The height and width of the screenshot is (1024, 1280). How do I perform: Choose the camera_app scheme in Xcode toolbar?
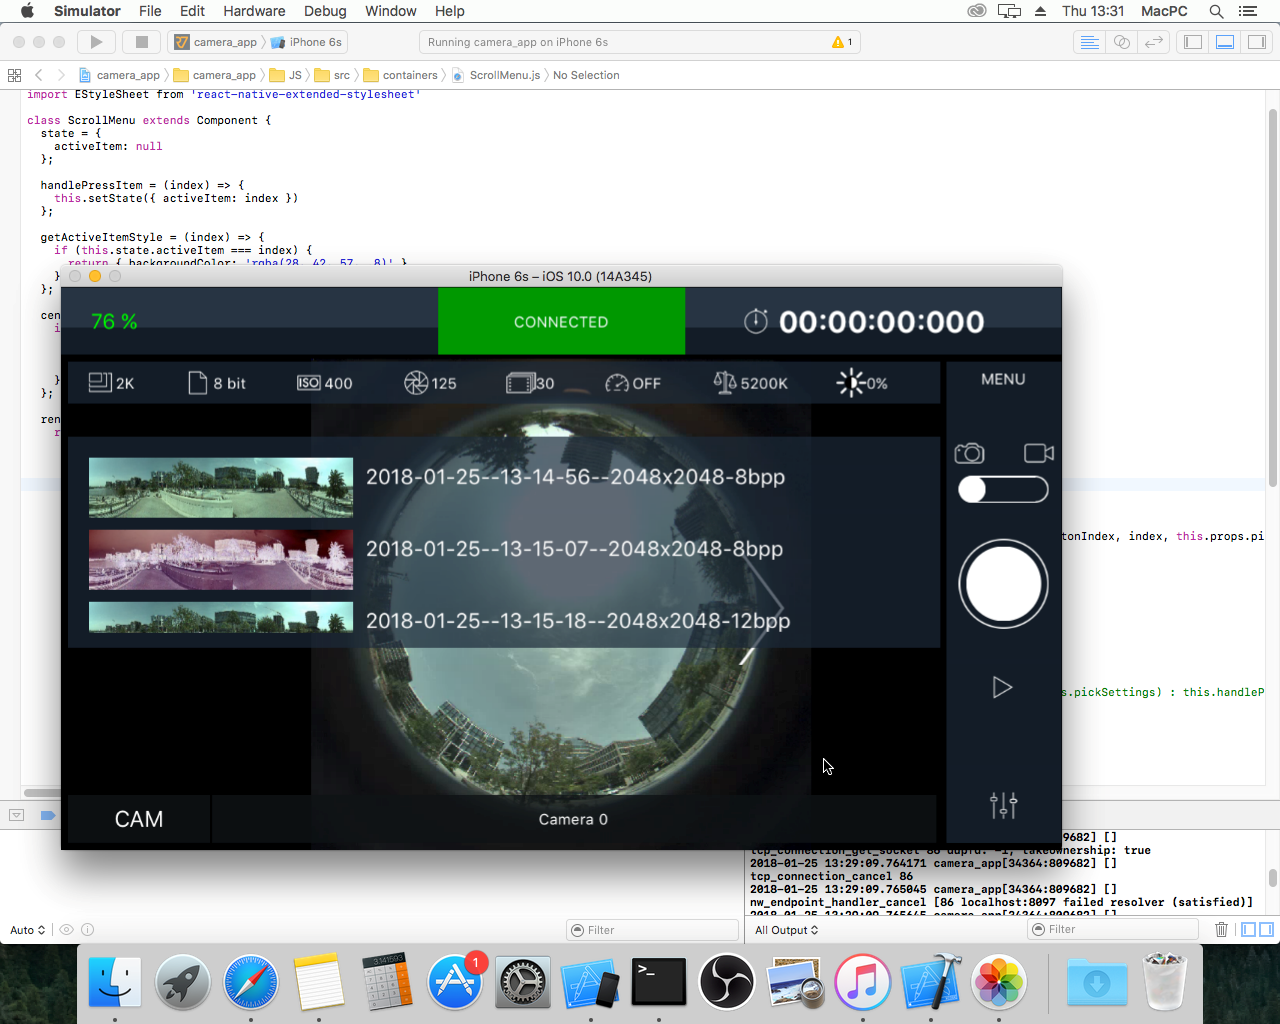[x=216, y=42]
